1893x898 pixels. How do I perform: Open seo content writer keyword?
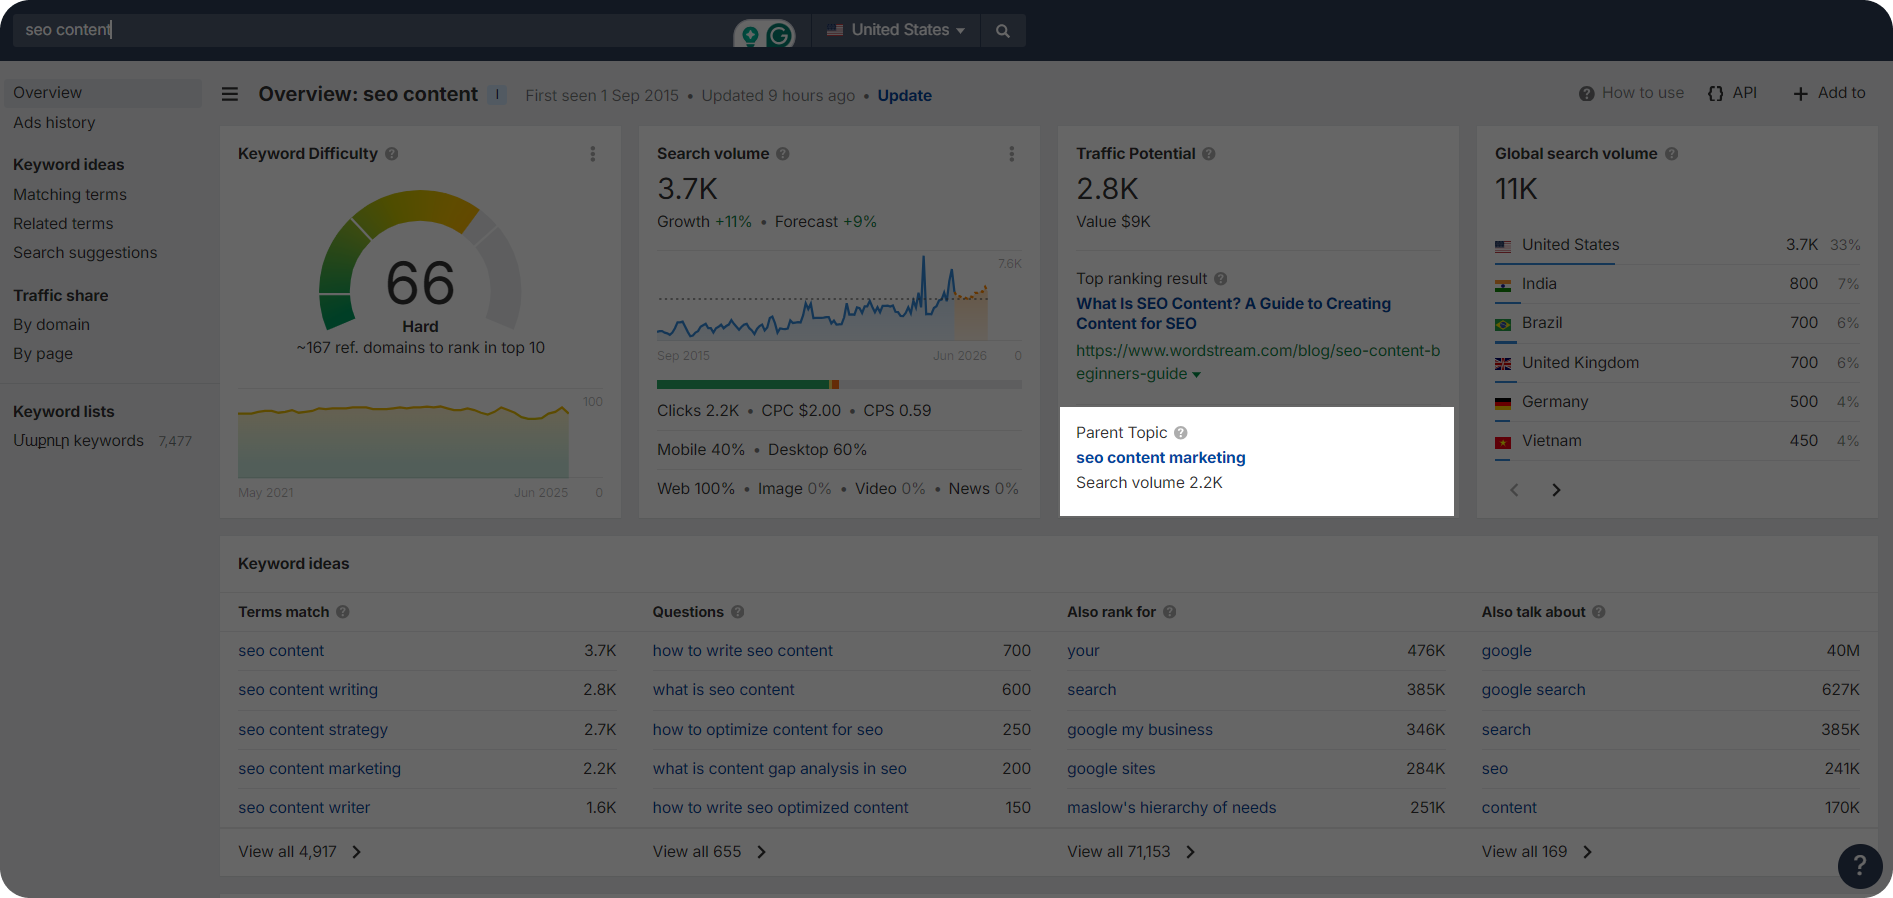pos(304,808)
